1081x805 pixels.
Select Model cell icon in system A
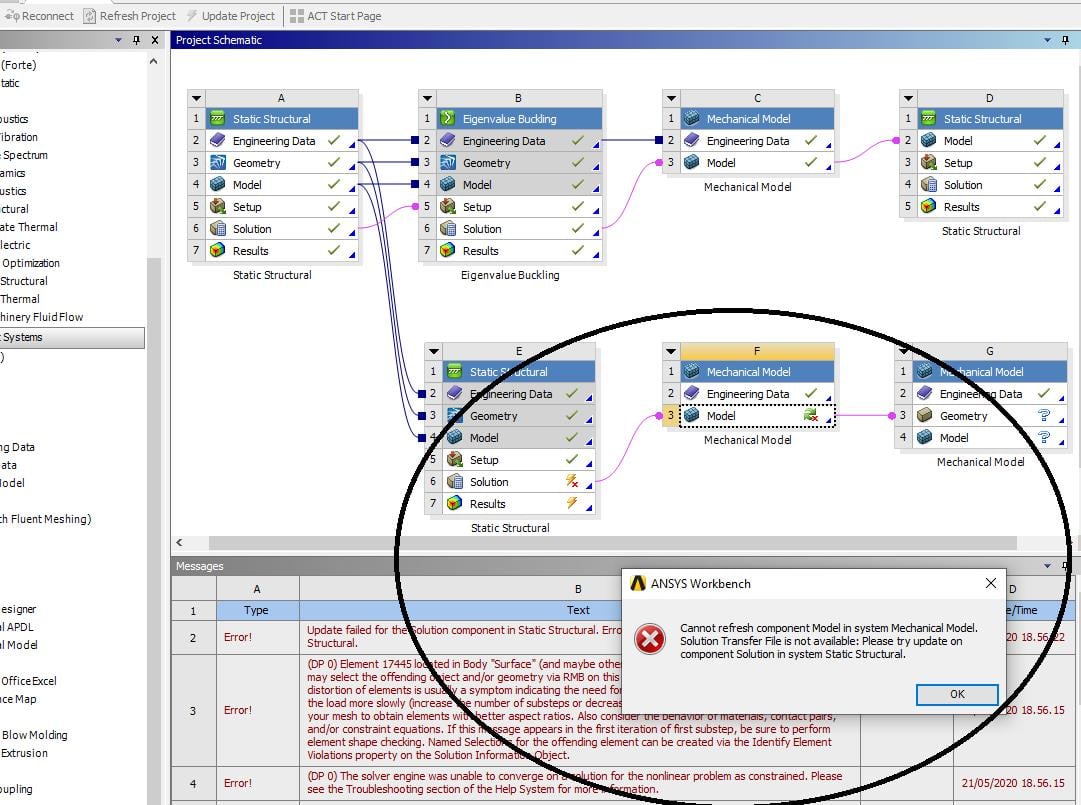pyautogui.click(x=218, y=185)
